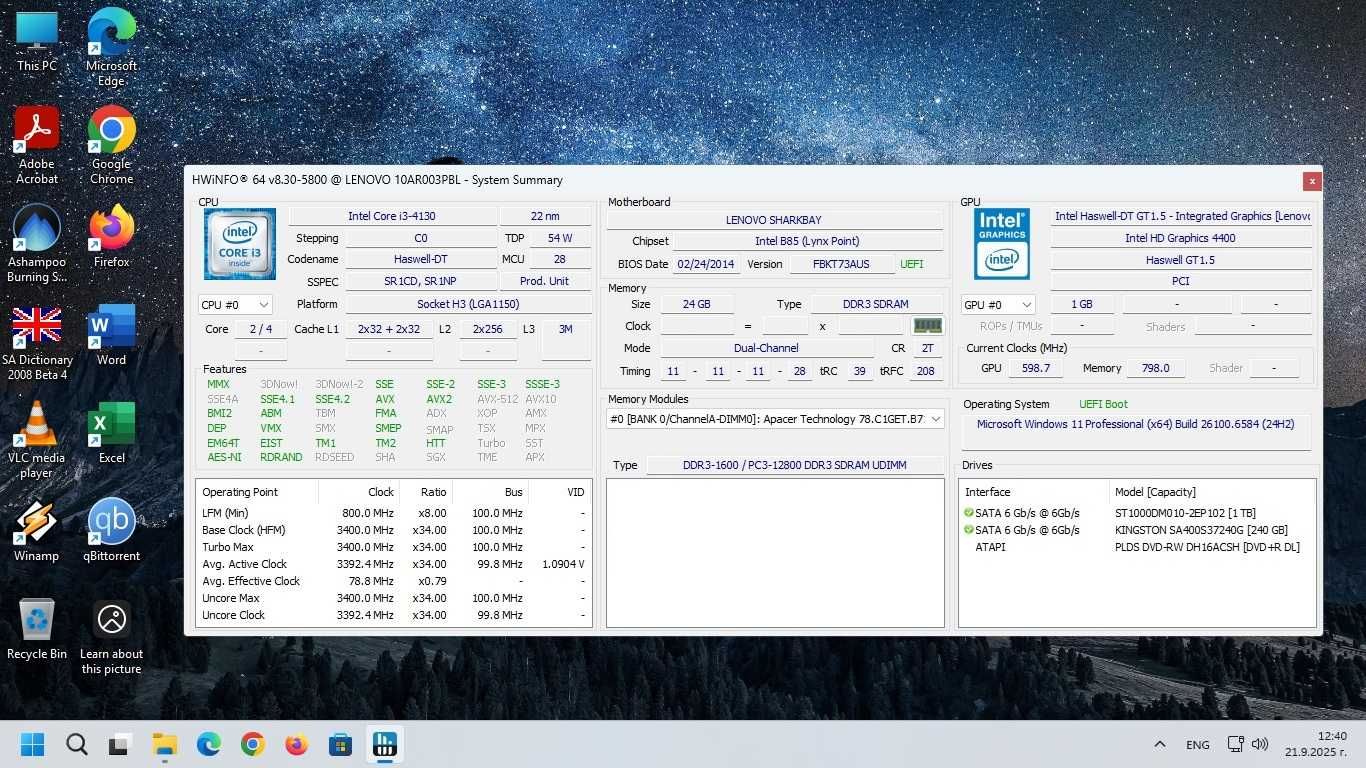Select the PLDS DVD-RW DH16ACSH drive row

[1136, 547]
